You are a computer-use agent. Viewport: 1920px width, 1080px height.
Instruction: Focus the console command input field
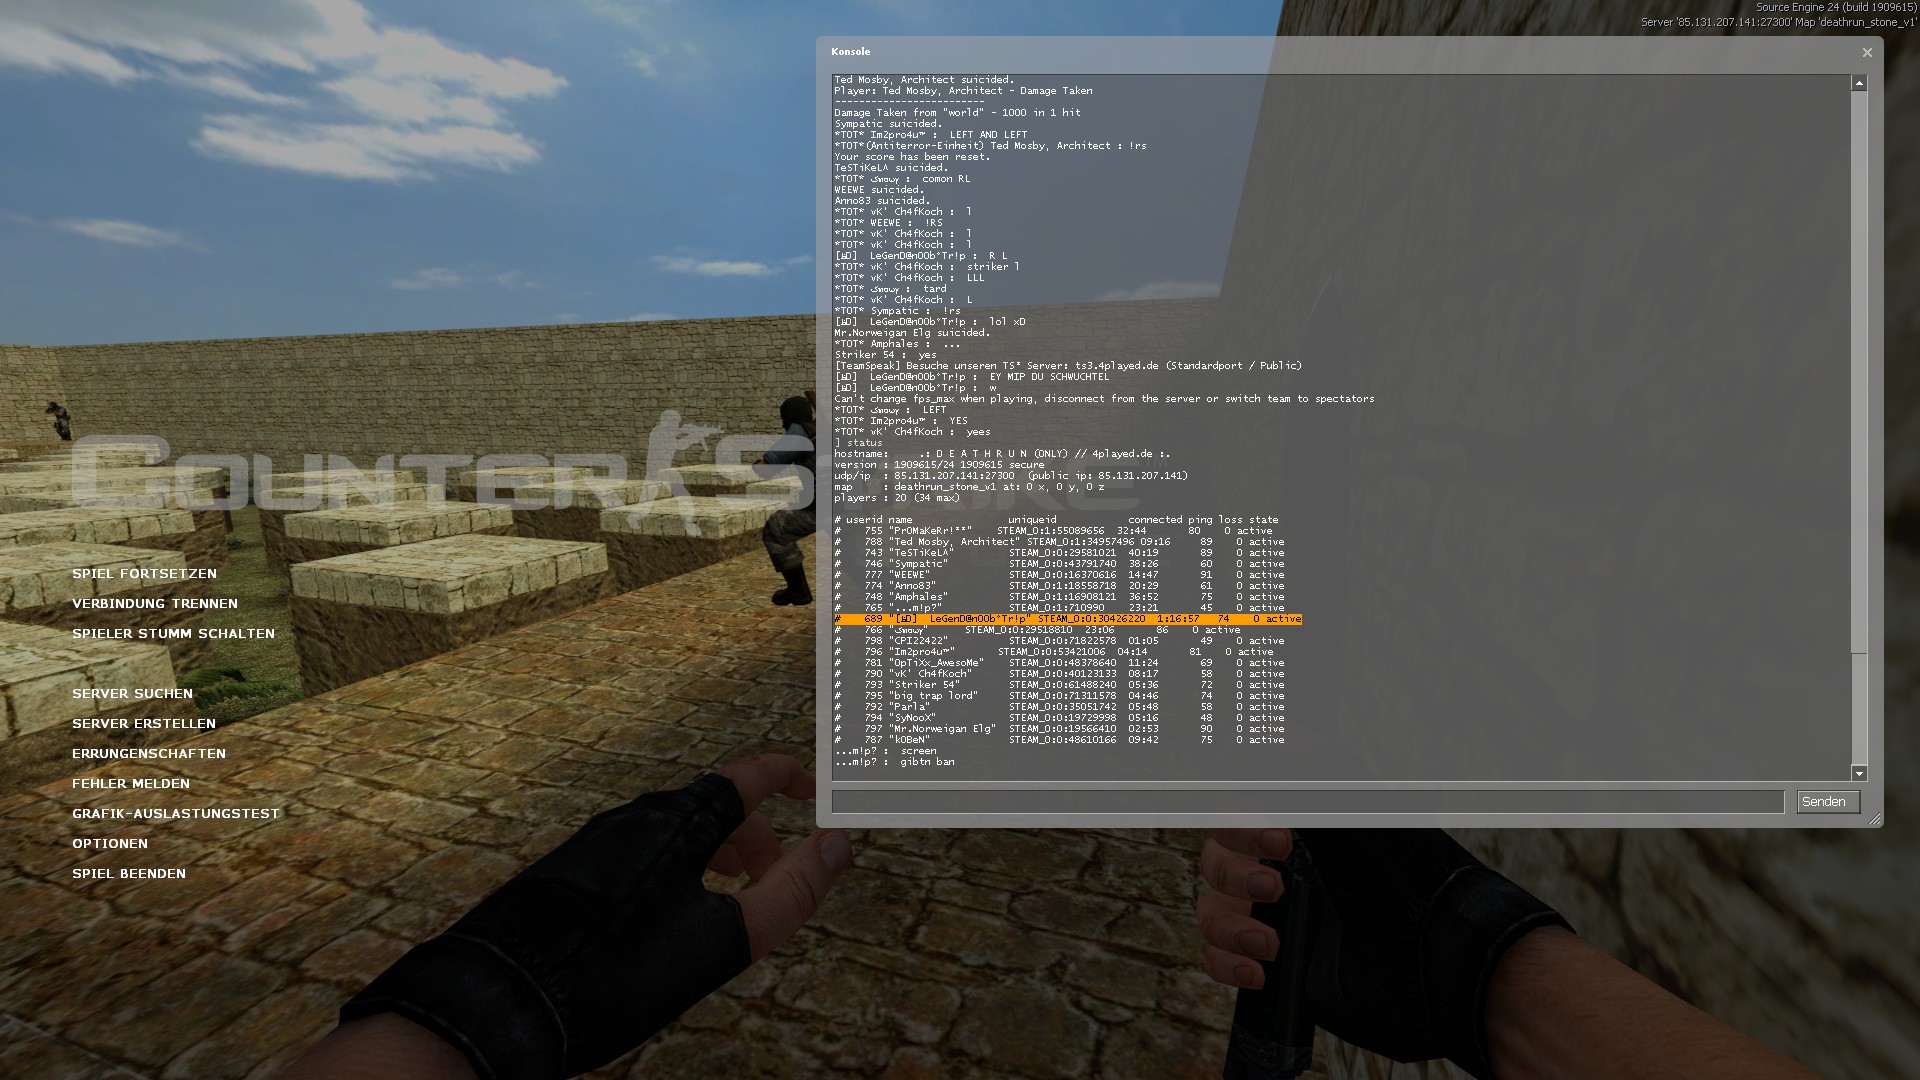(1308, 802)
